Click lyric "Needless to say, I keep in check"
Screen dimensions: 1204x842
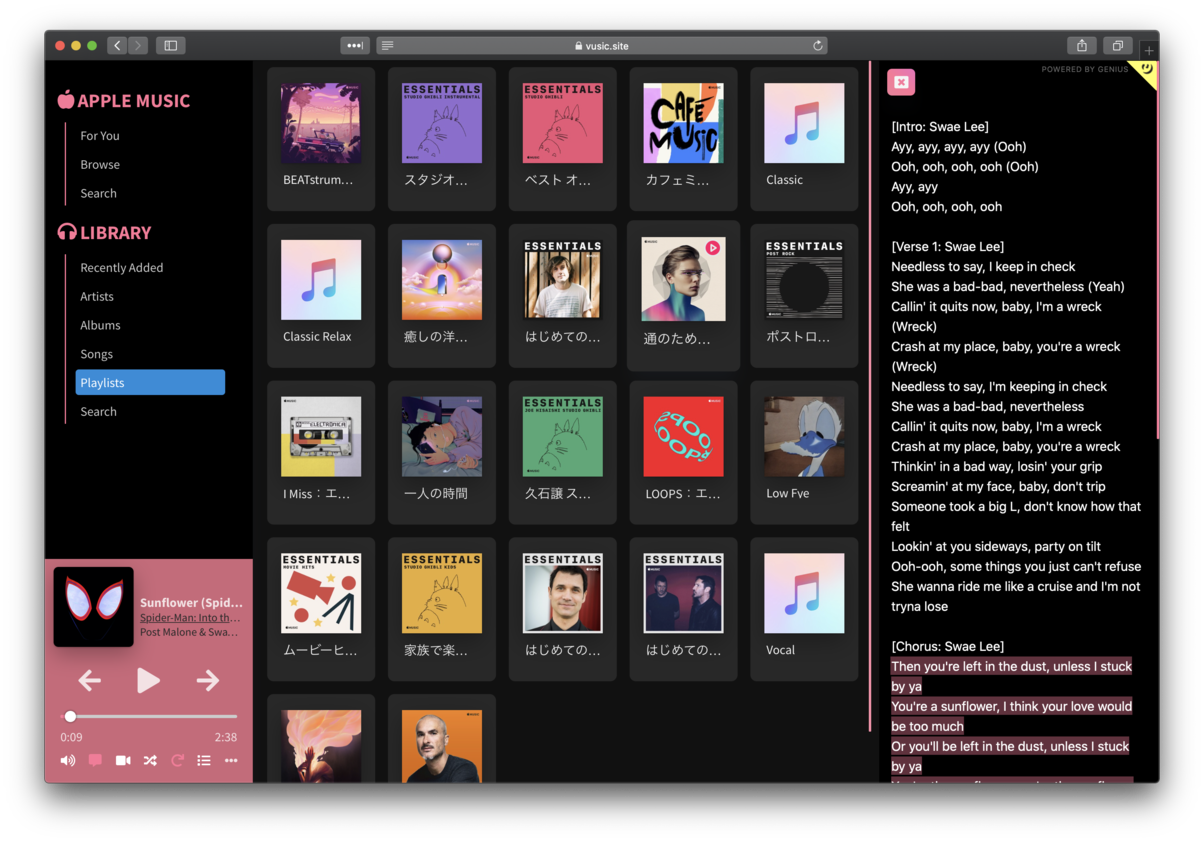tap(983, 266)
